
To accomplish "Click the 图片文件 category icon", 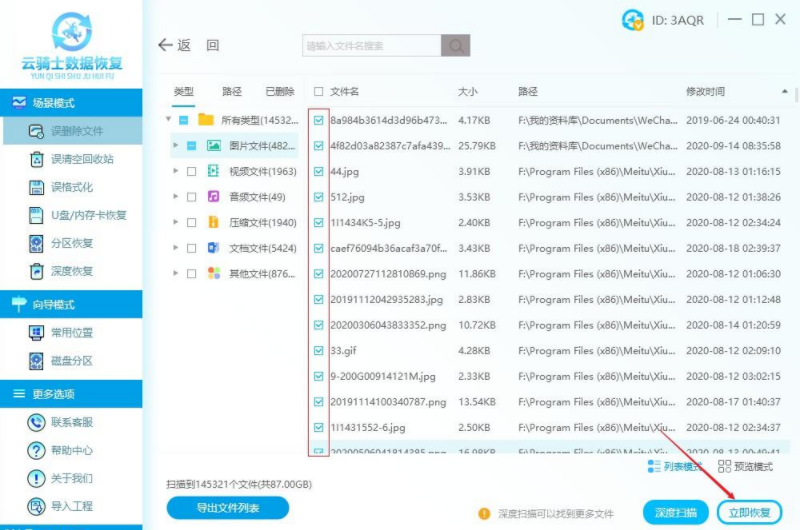I will (x=214, y=146).
